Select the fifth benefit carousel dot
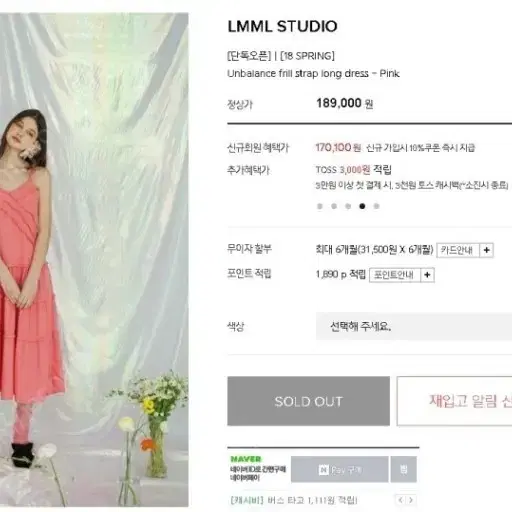This screenshot has width=512, height=512. pyautogui.click(x=376, y=206)
